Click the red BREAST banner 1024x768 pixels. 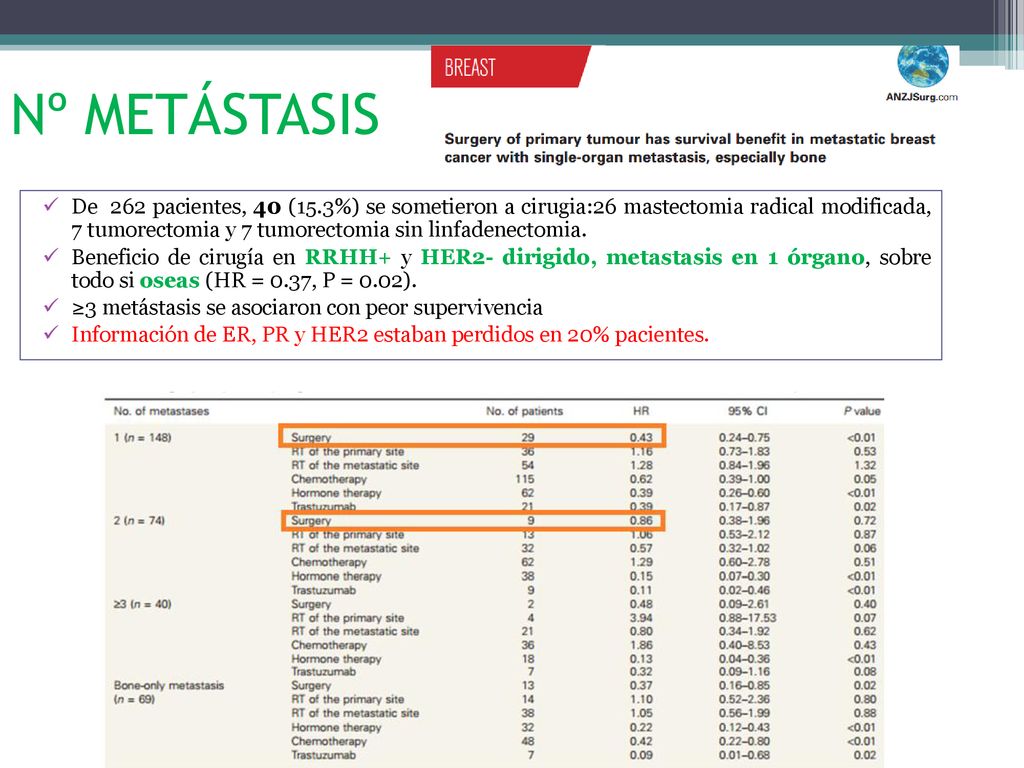(511, 67)
